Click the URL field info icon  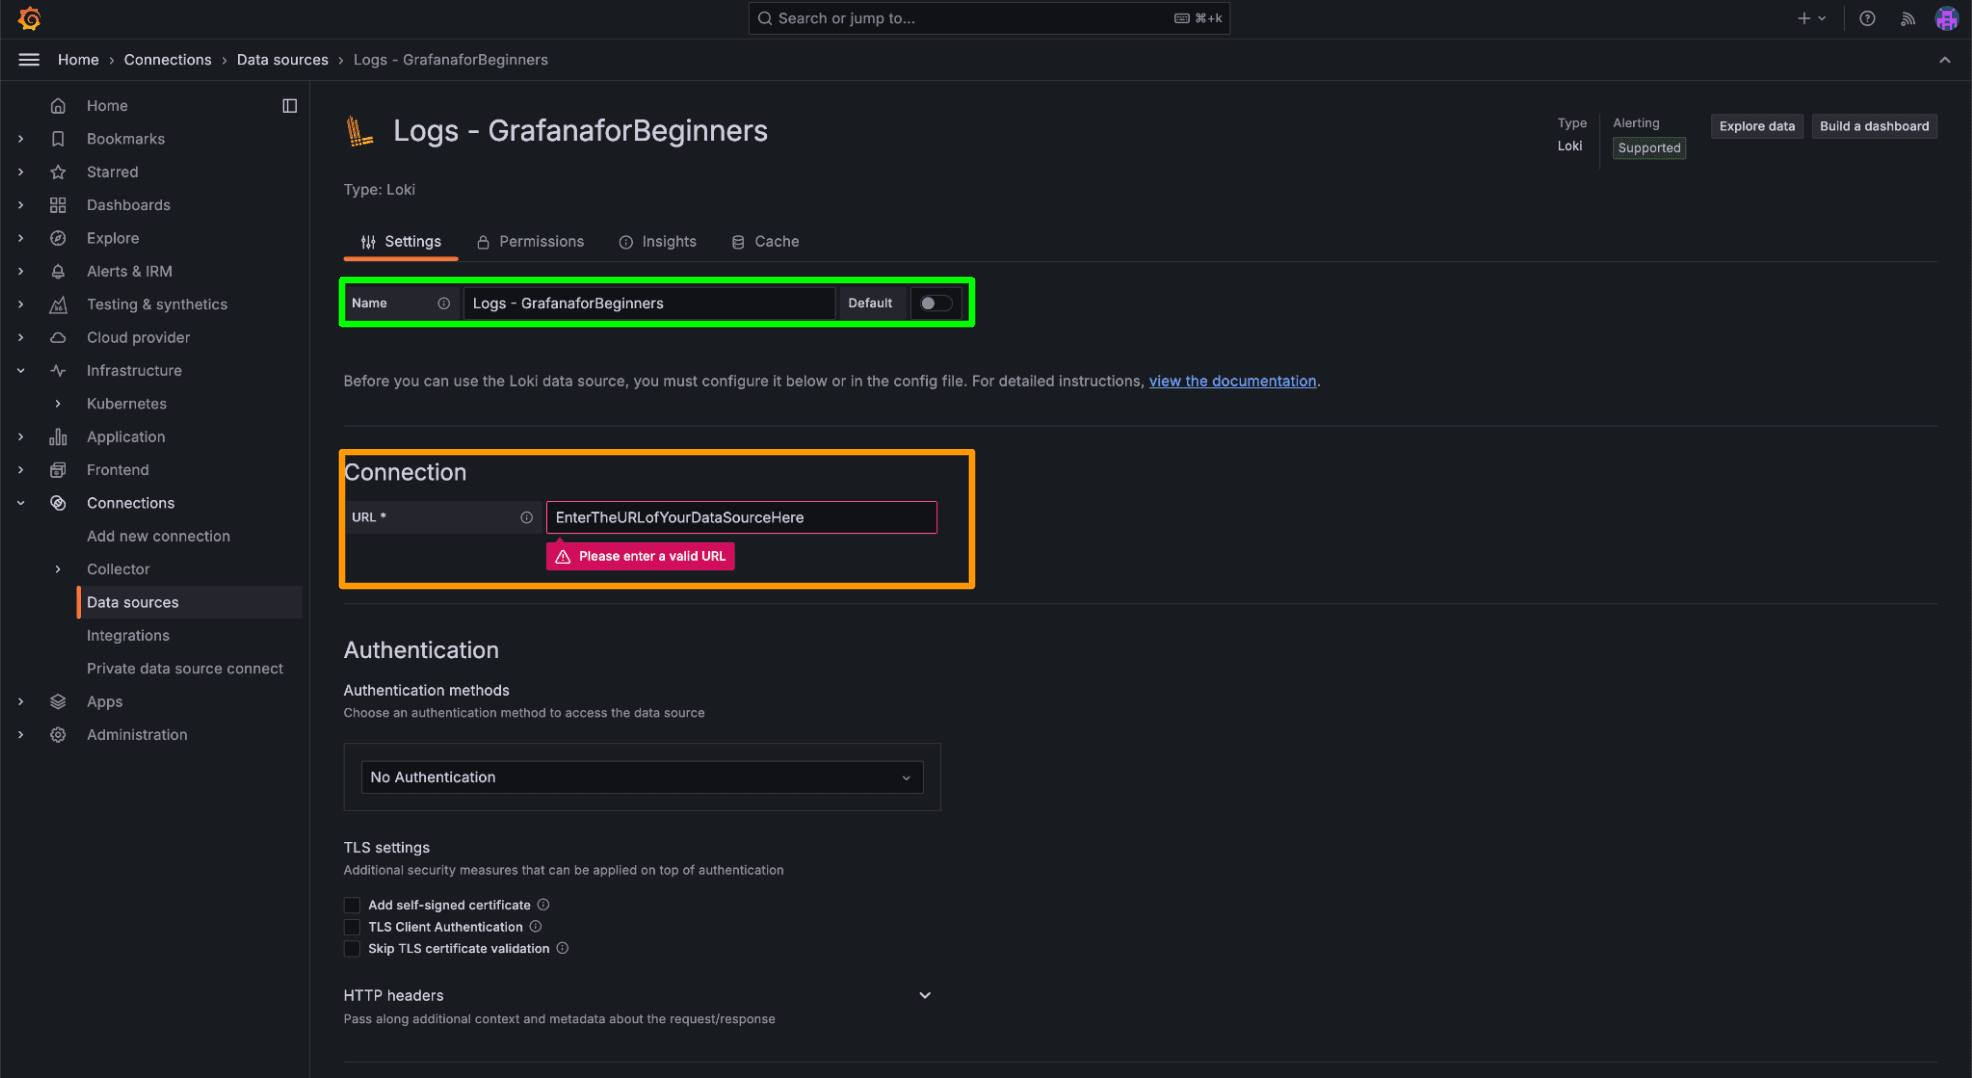point(526,517)
